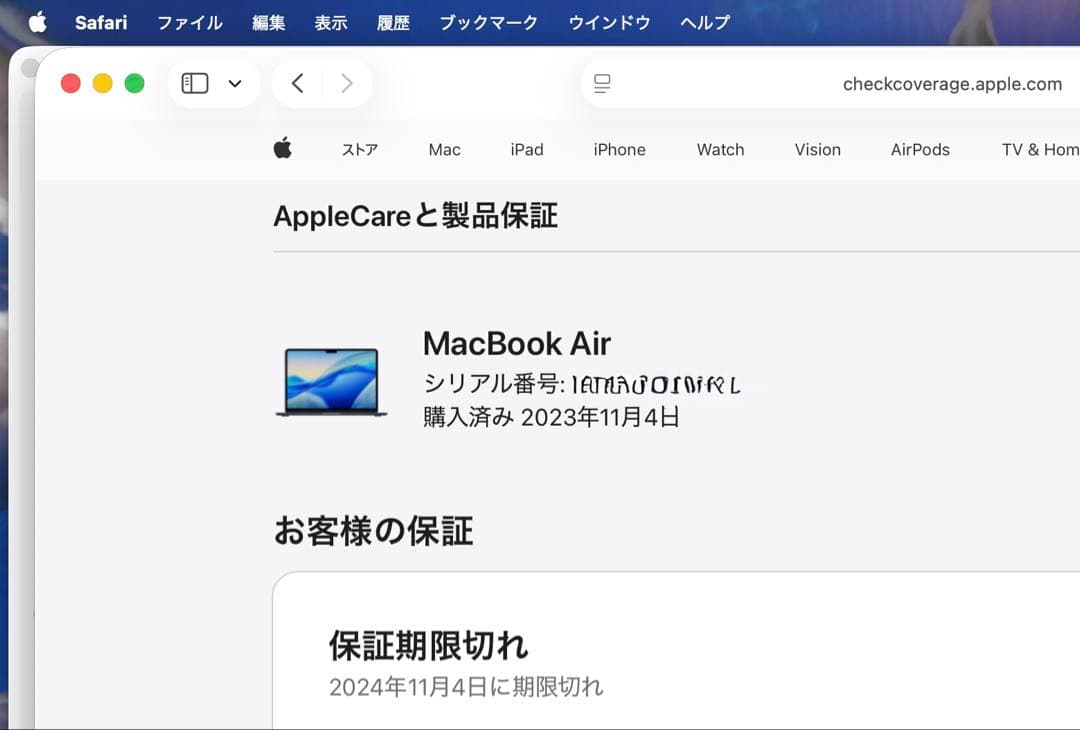
Task: Select iPad in the navigation bar
Action: (526, 149)
